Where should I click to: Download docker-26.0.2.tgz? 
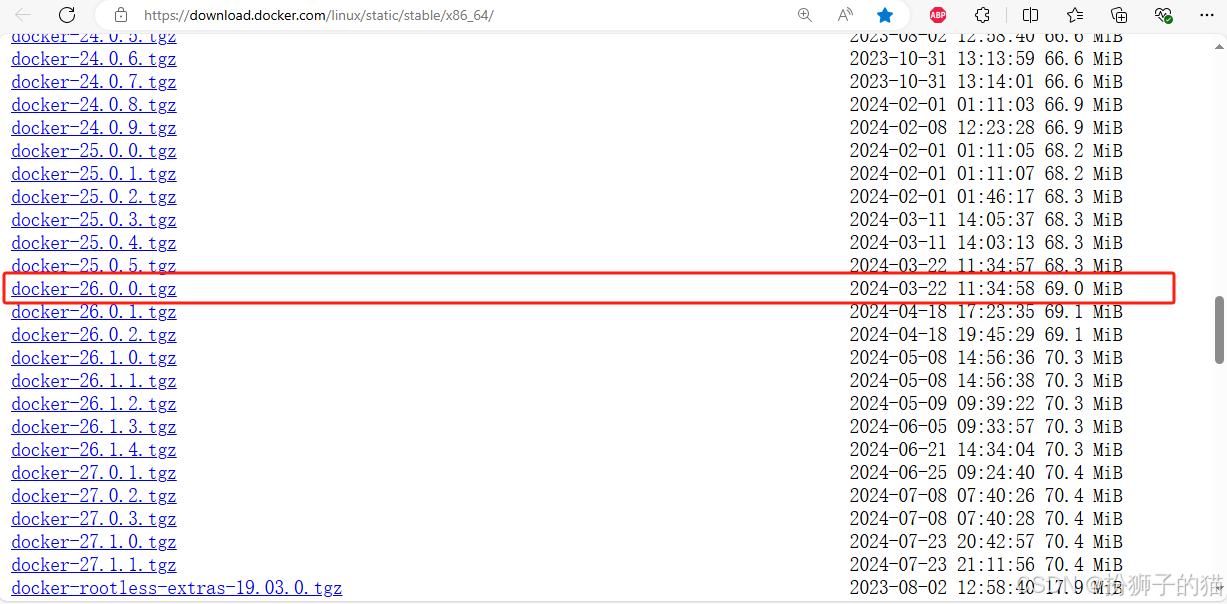pyautogui.click(x=94, y=335)
